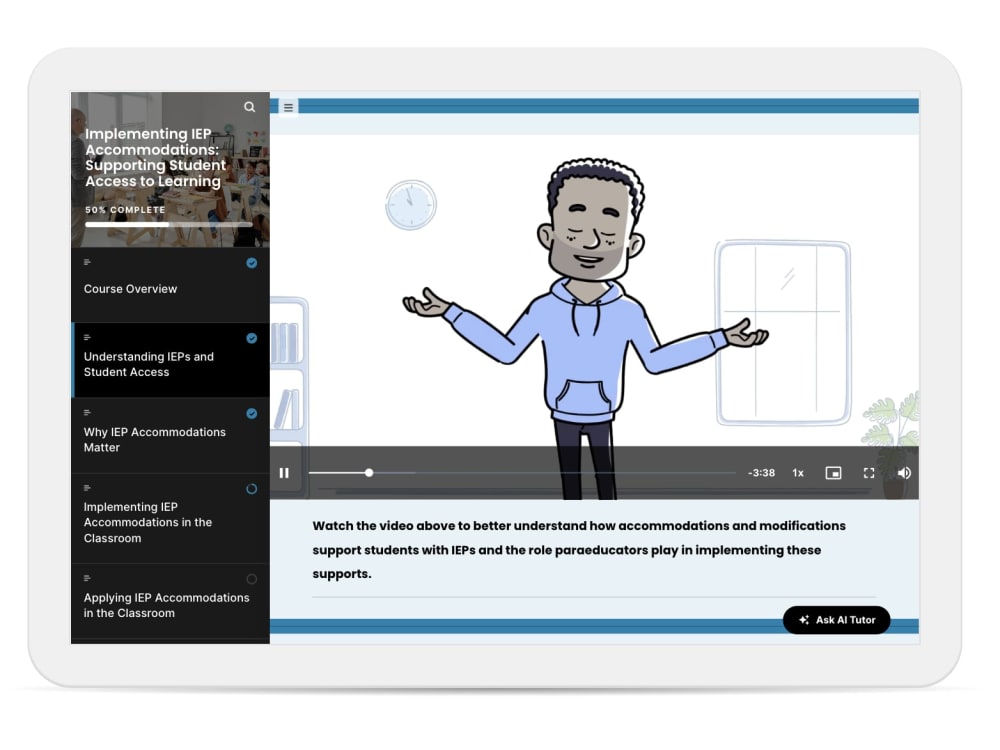Click the 50% complete progress bar

point(169,224)
